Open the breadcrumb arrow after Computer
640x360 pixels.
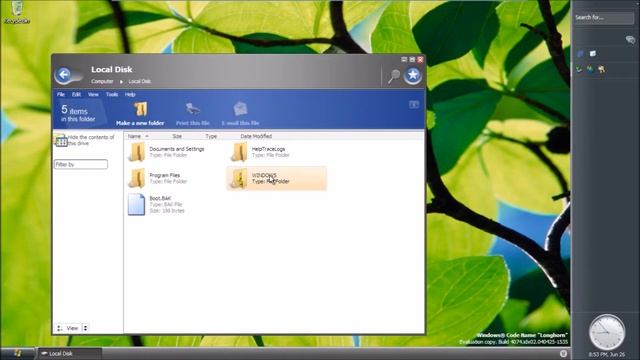121,82
